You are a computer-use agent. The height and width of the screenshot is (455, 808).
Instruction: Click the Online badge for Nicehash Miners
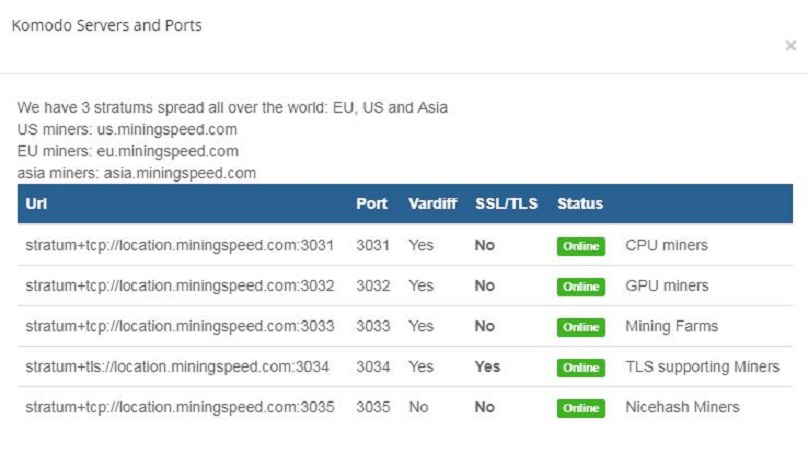[581, 408]
